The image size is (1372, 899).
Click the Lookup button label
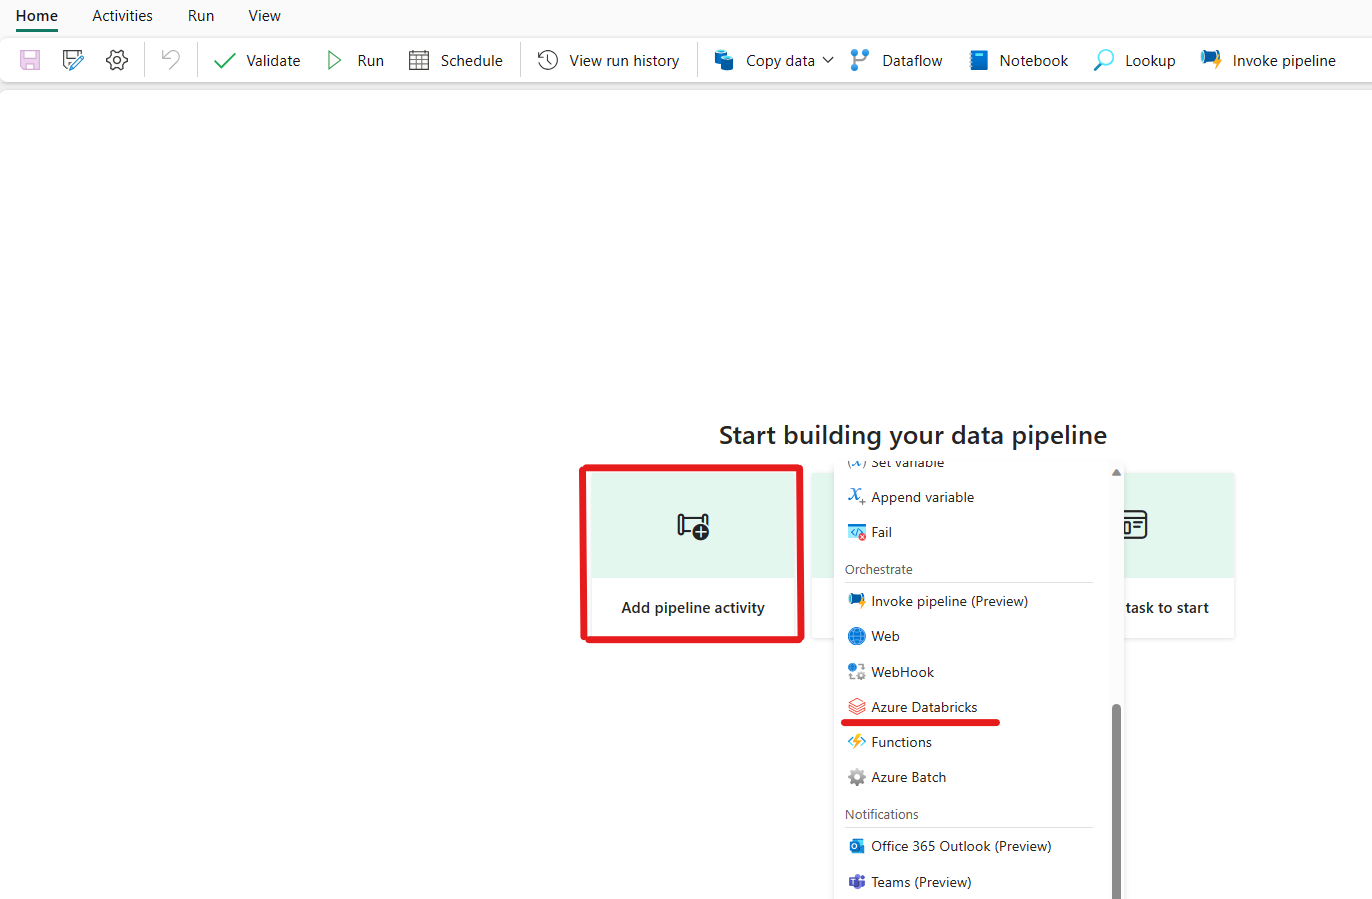[x=1150, y=60]
